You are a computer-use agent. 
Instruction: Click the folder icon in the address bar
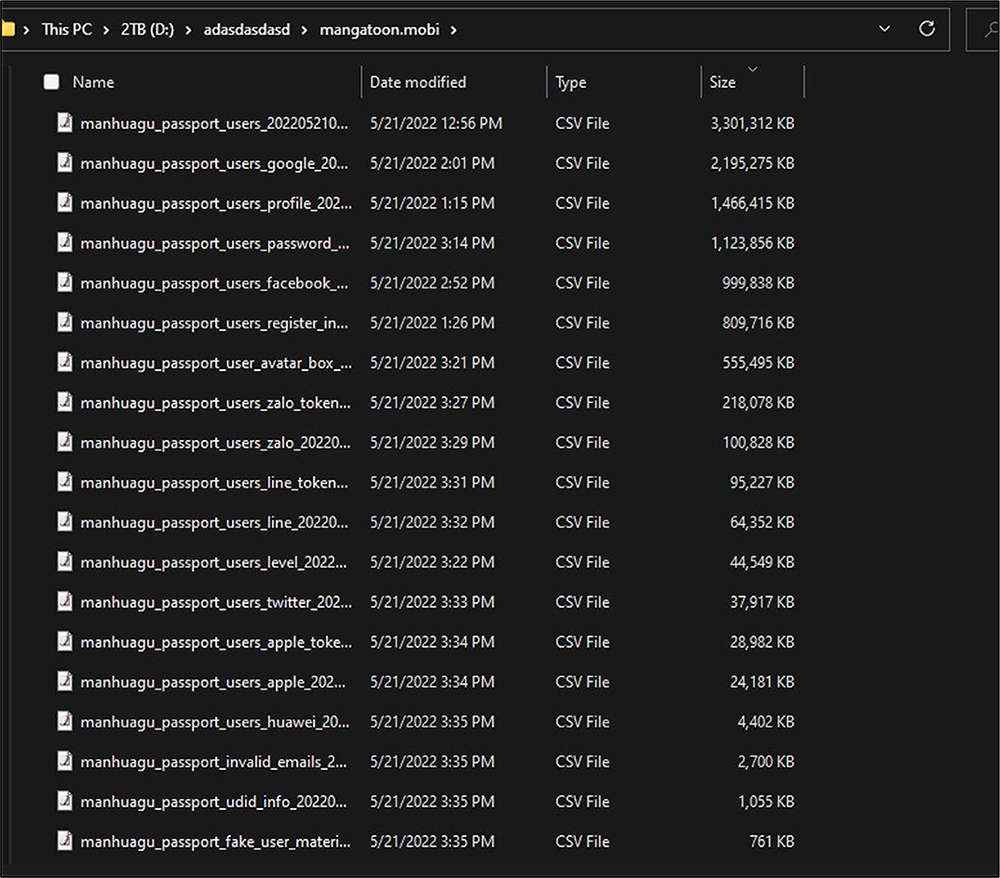(x=7, y=29)
